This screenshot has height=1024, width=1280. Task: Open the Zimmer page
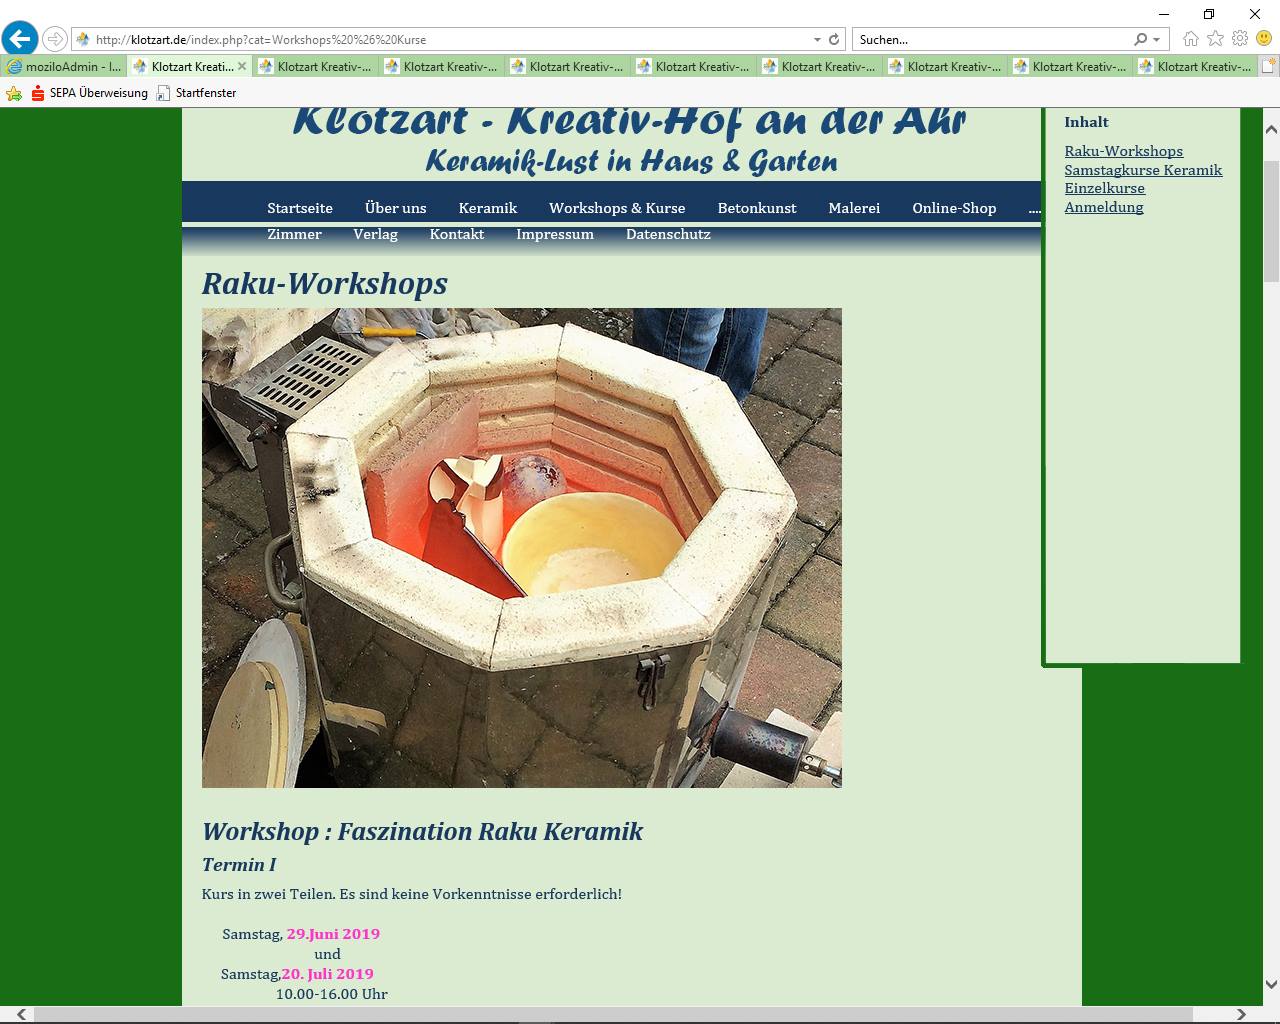[294, 234]
